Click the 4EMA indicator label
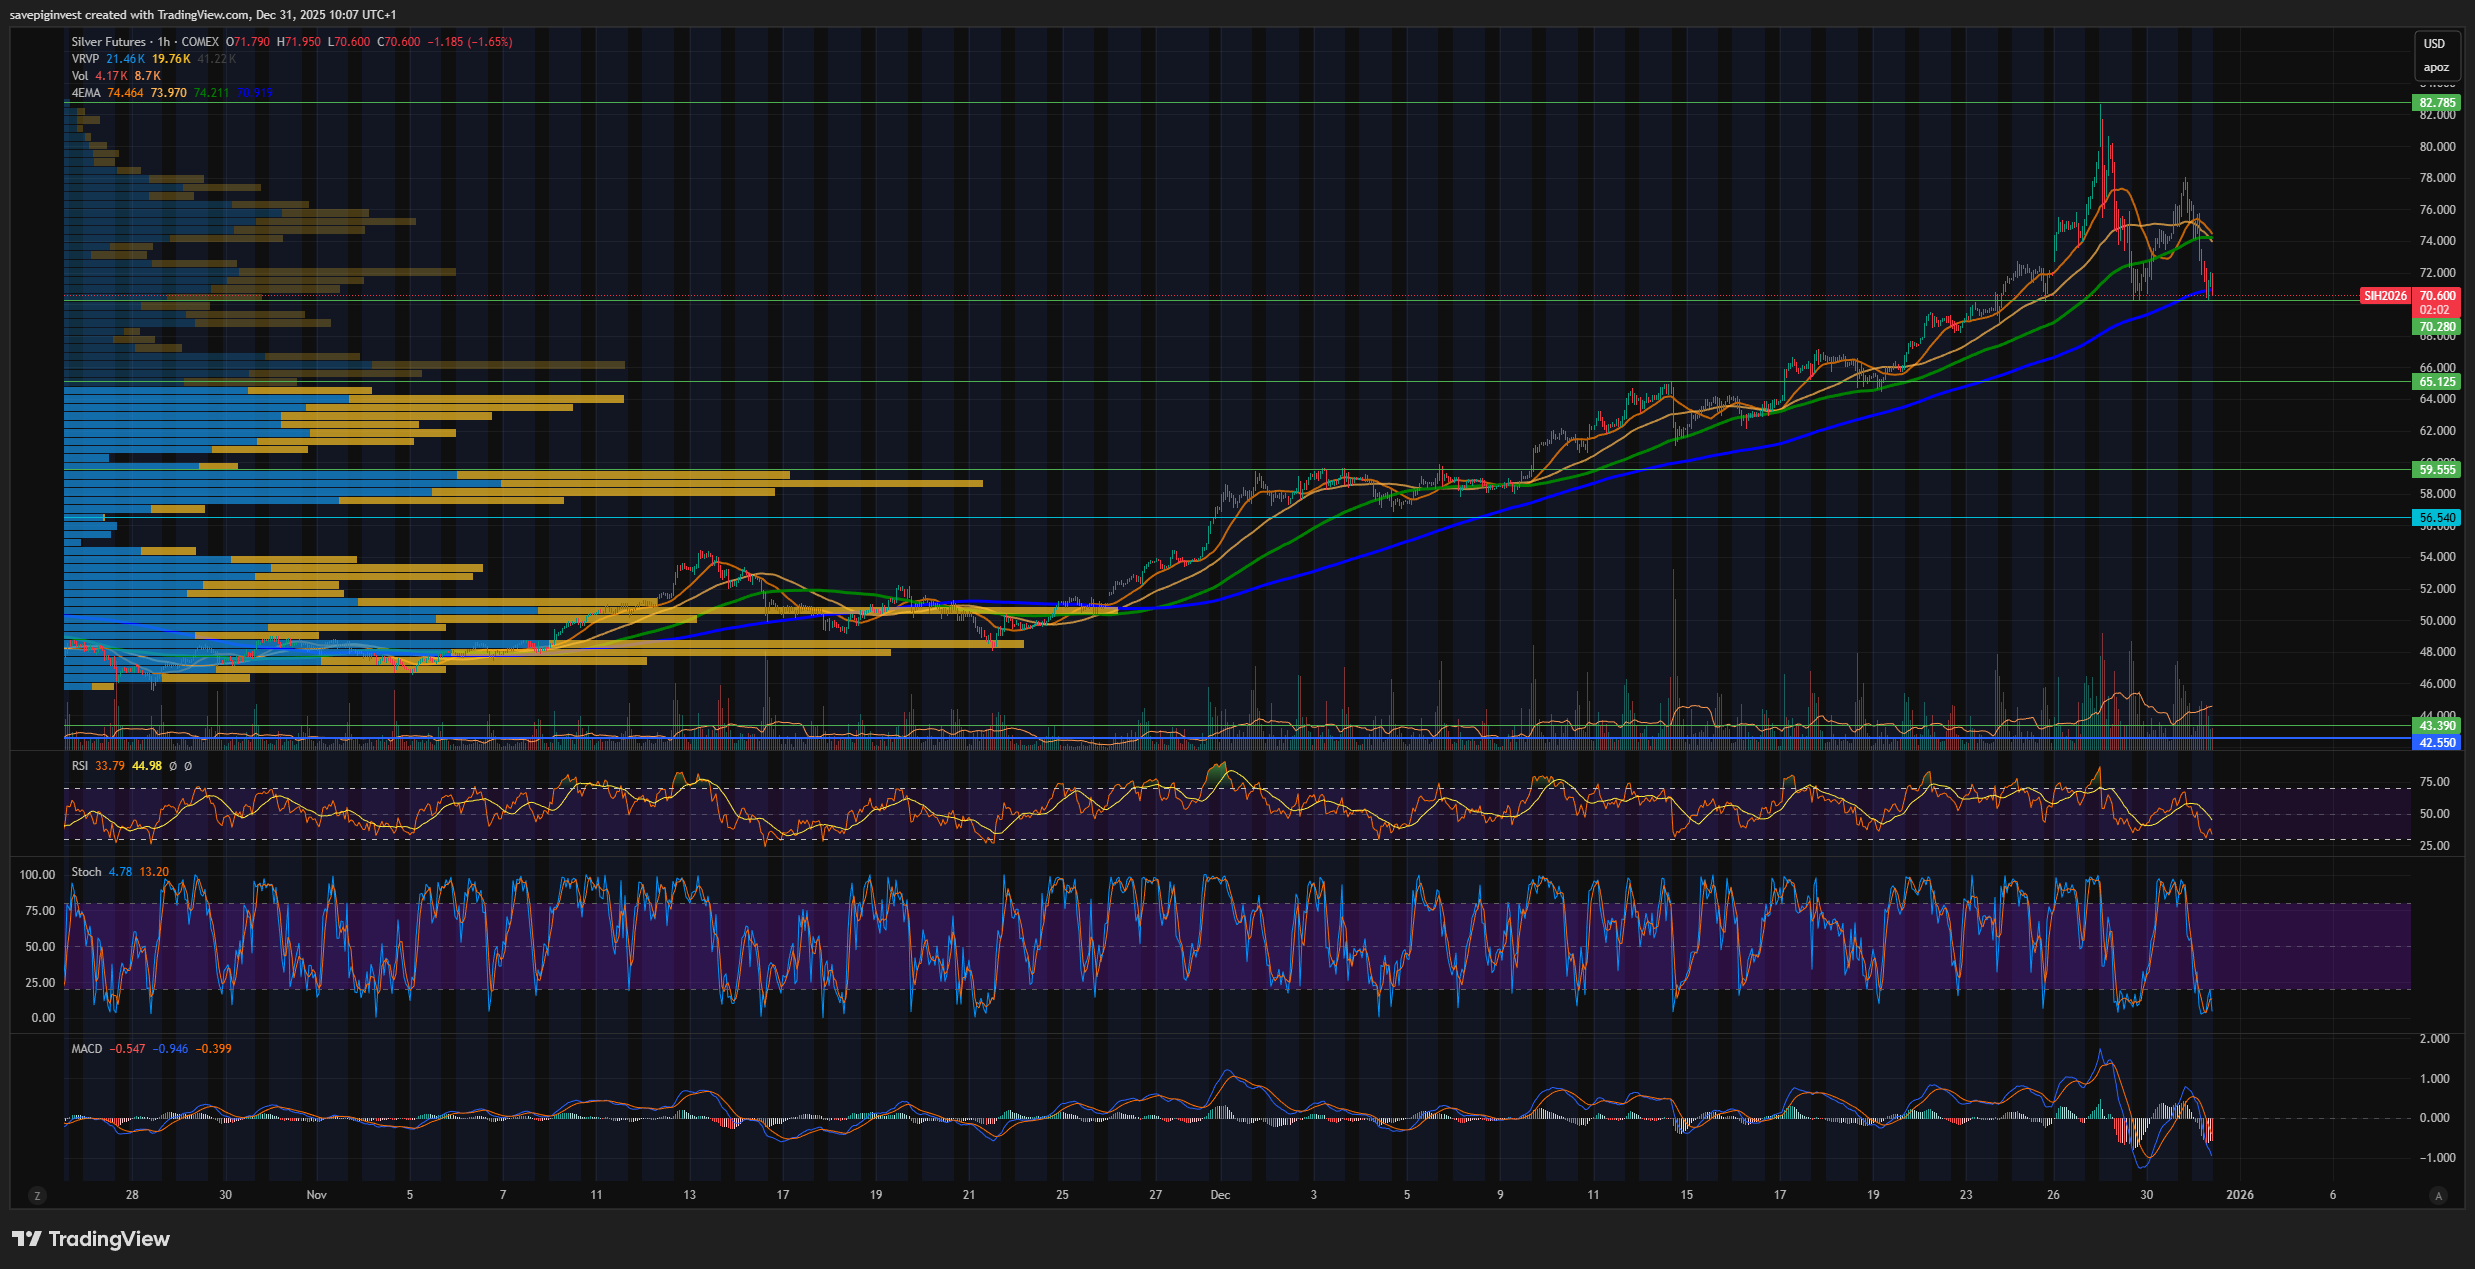 pyautogui.click(x=86, y=93)
